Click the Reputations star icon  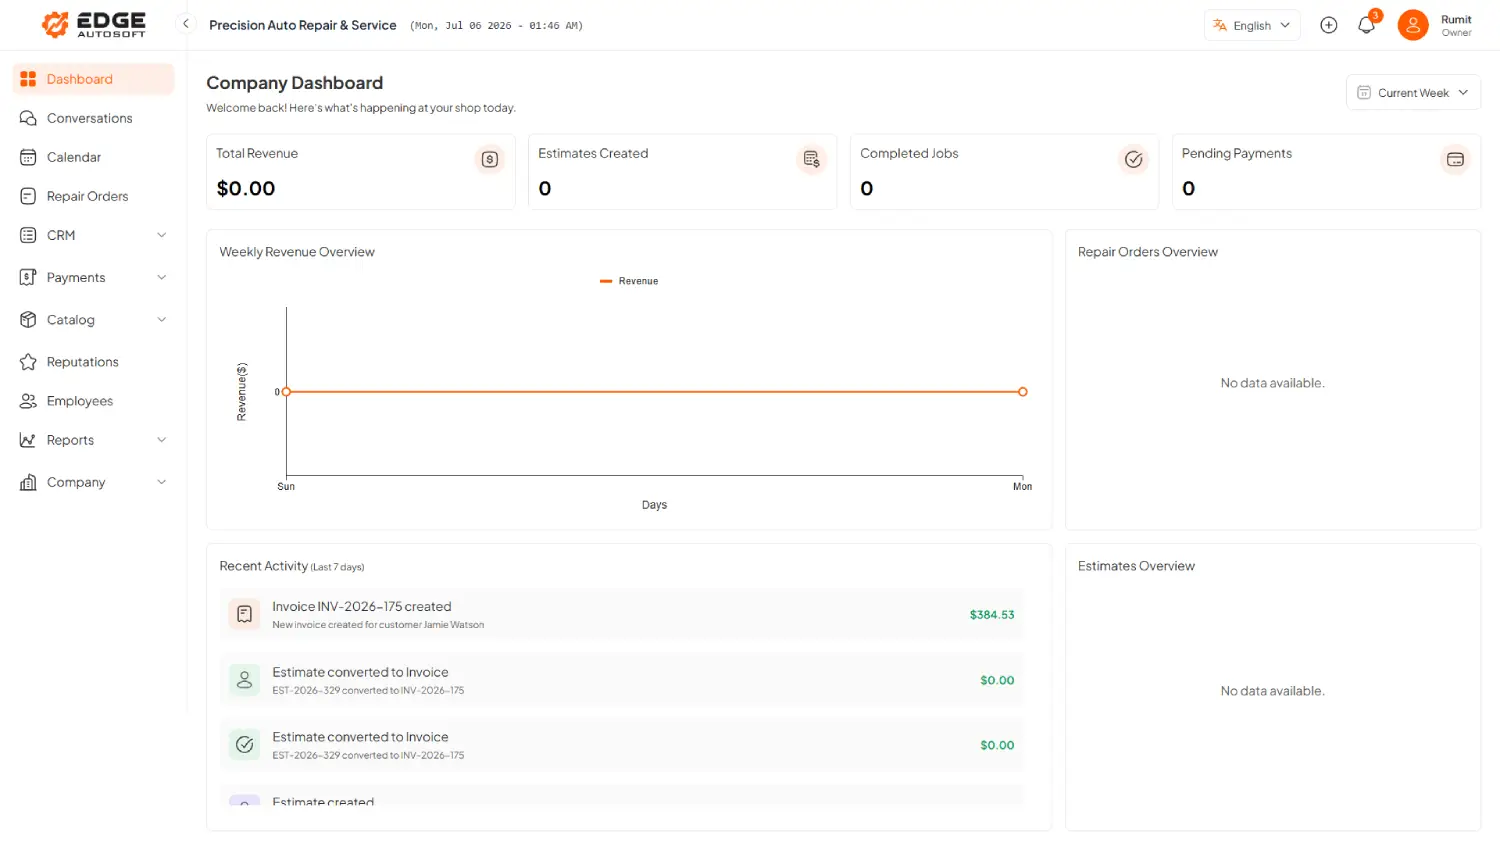point(28,362)
